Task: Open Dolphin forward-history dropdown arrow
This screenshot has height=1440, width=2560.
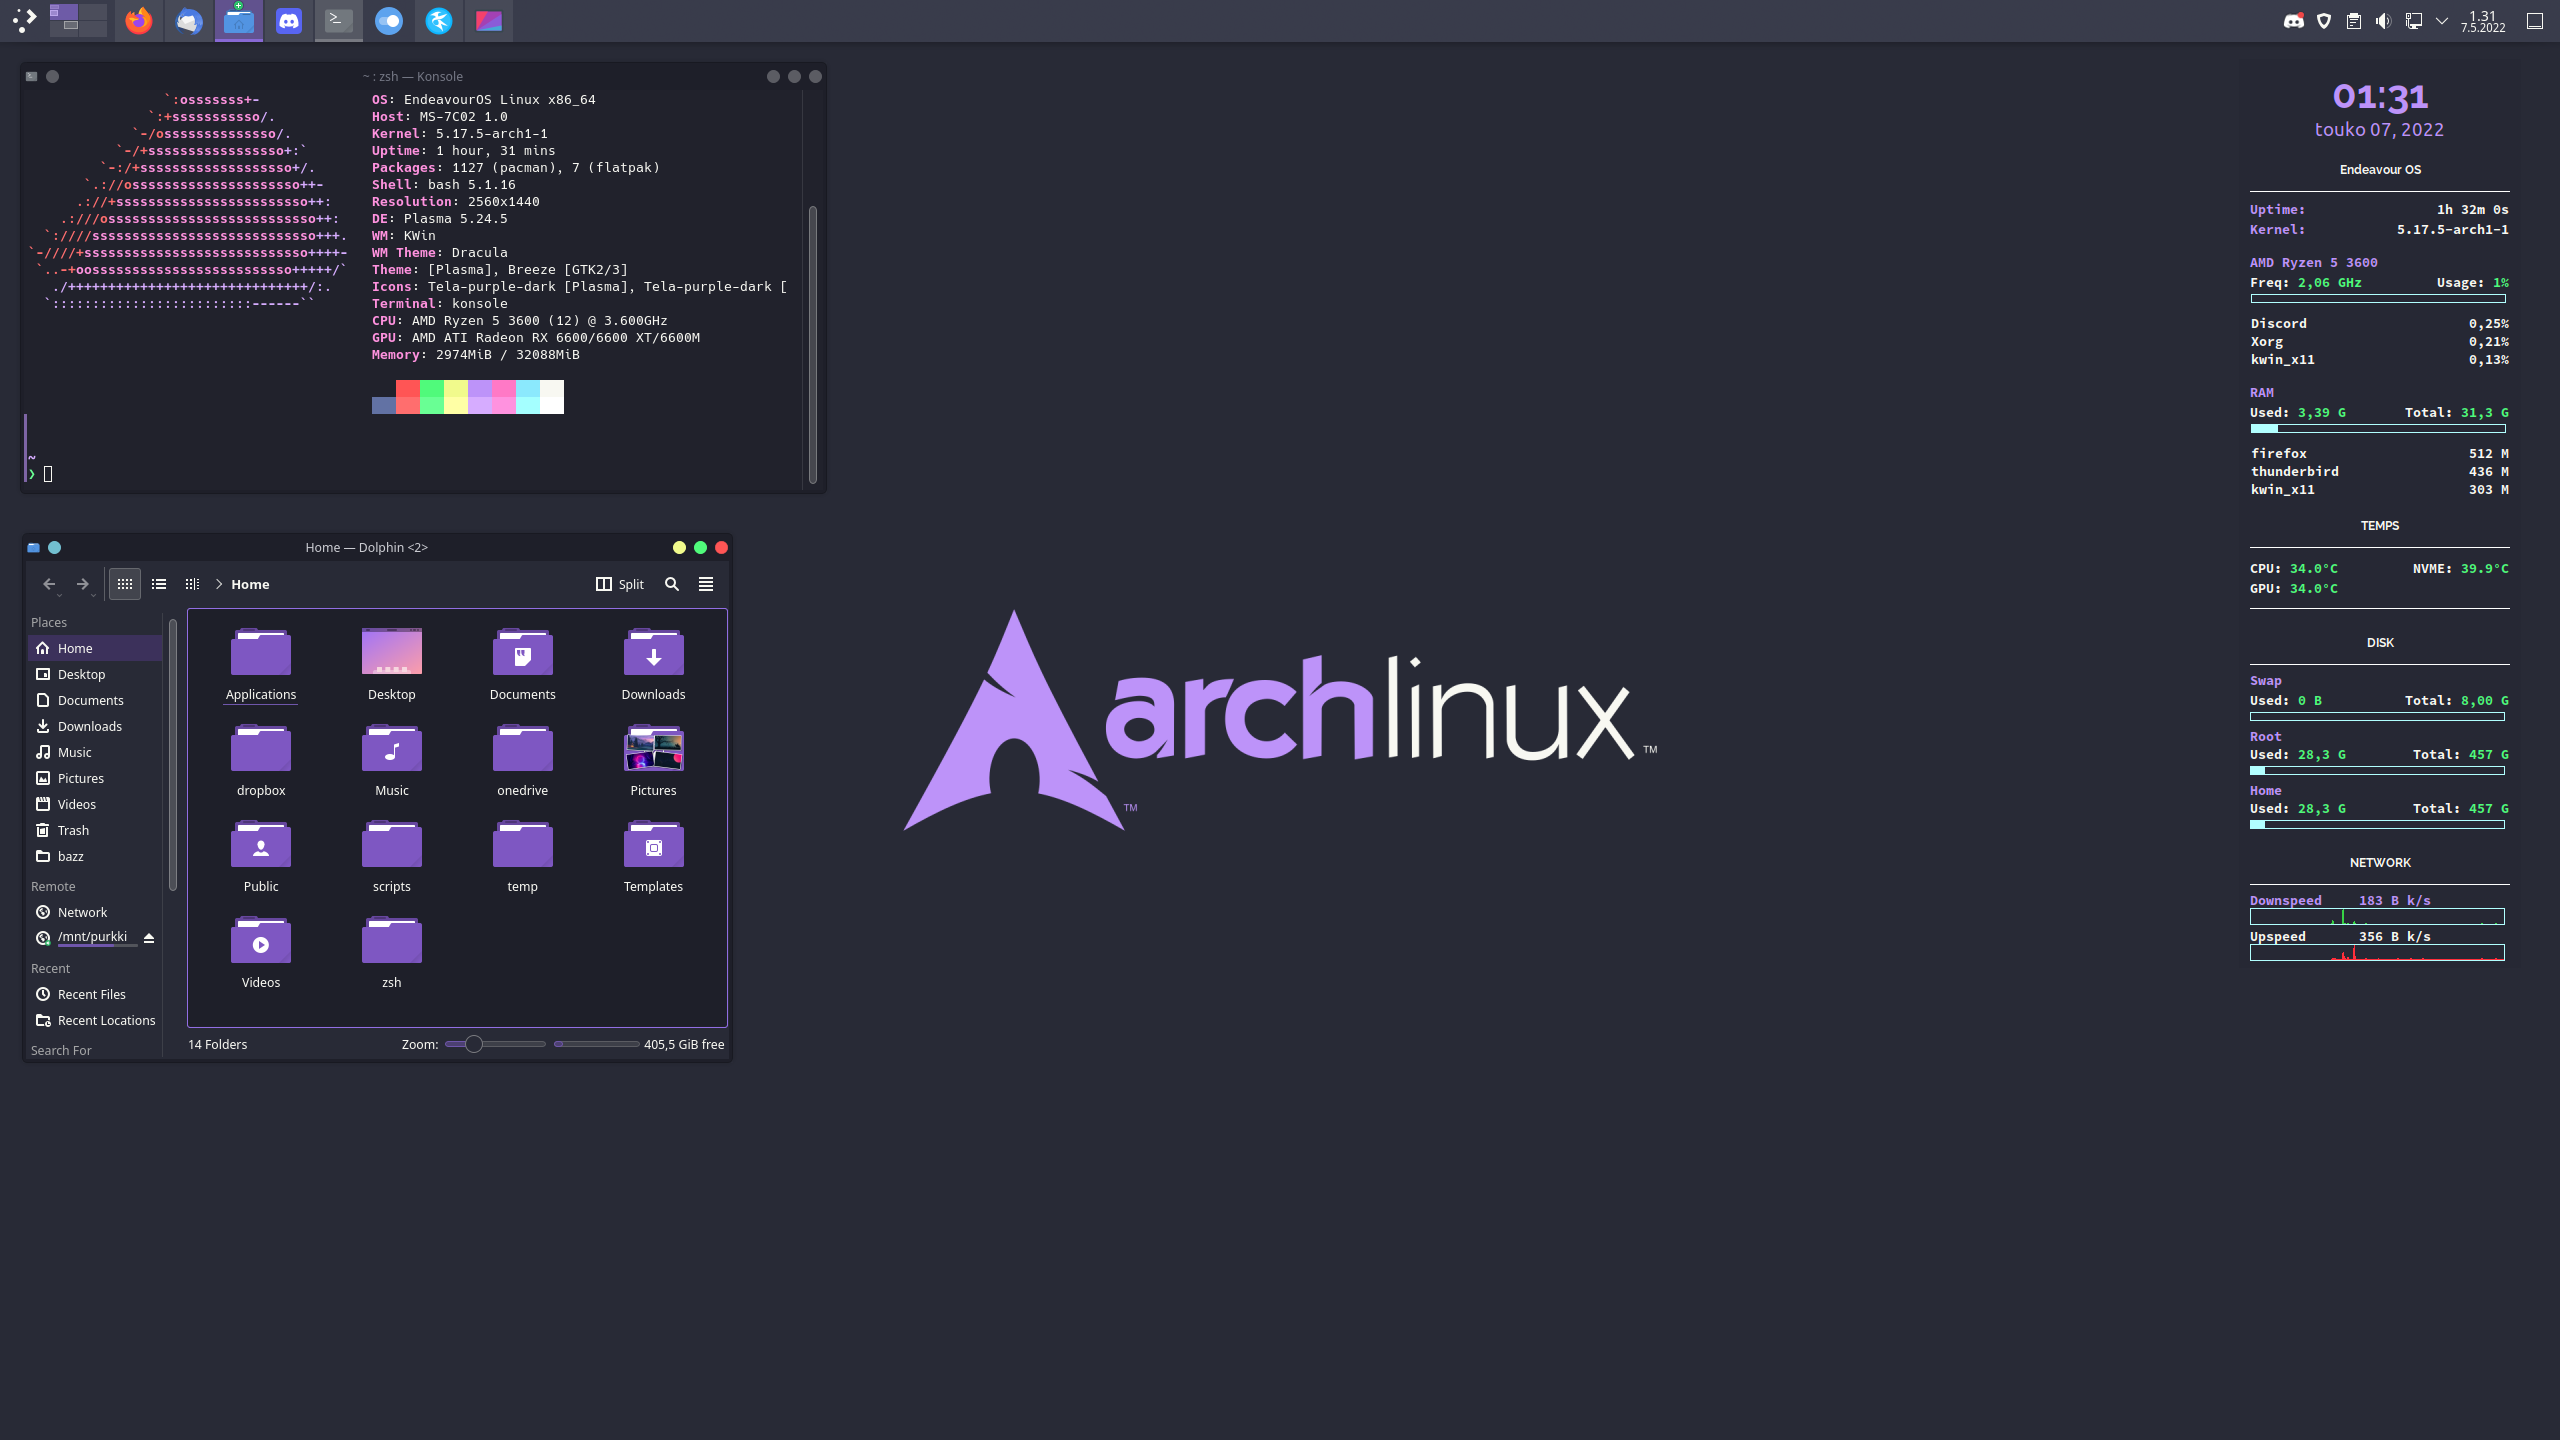Action: click(x=94, y=595)
